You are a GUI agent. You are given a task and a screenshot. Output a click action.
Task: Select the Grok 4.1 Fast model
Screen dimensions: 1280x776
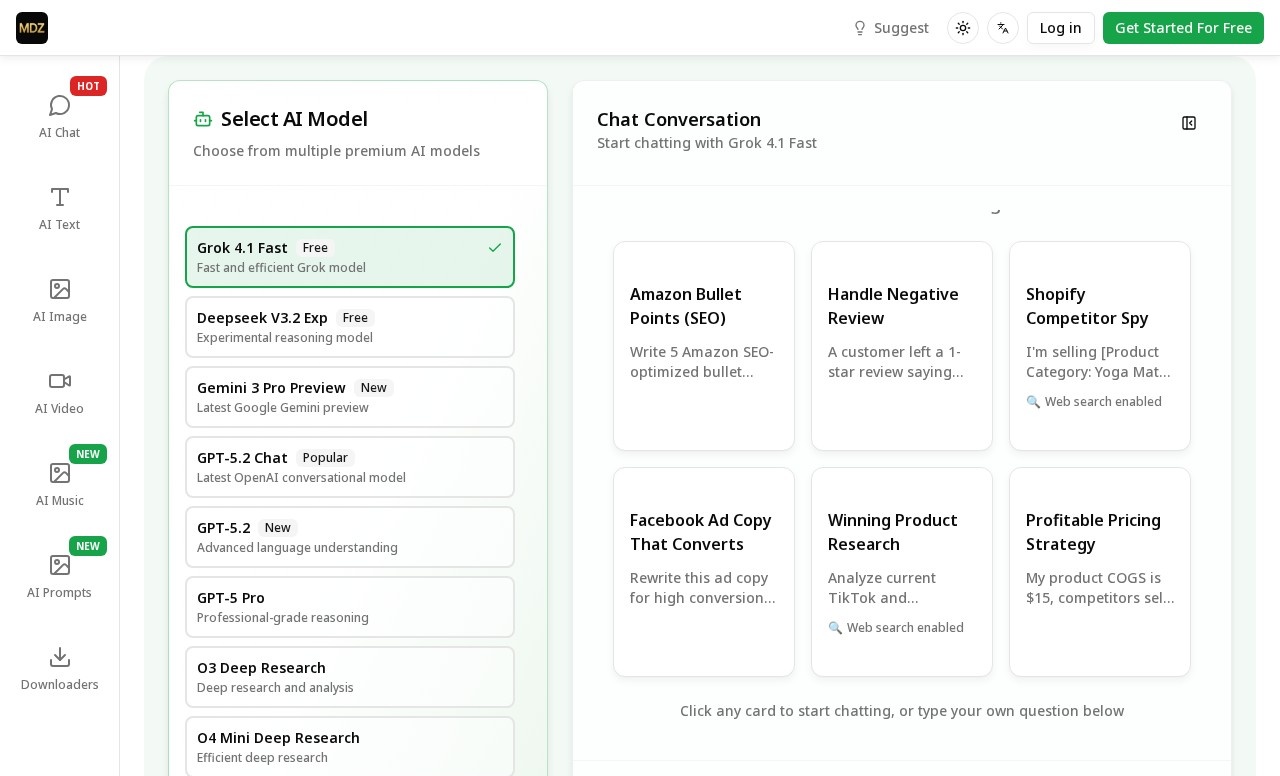350,257
